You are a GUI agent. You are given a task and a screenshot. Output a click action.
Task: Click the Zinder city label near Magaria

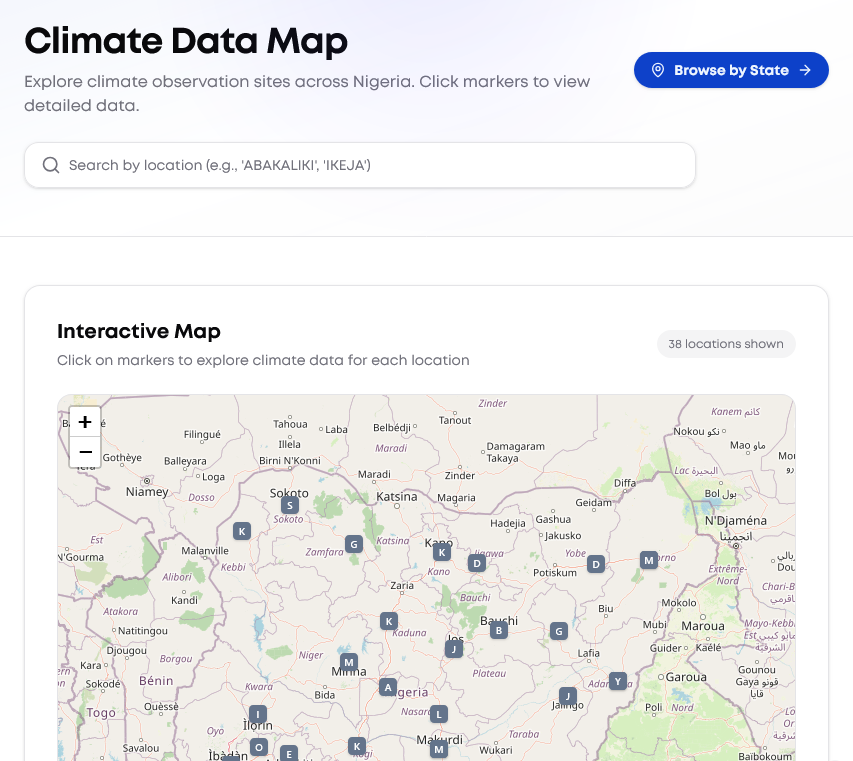click(x=460, y=475)
